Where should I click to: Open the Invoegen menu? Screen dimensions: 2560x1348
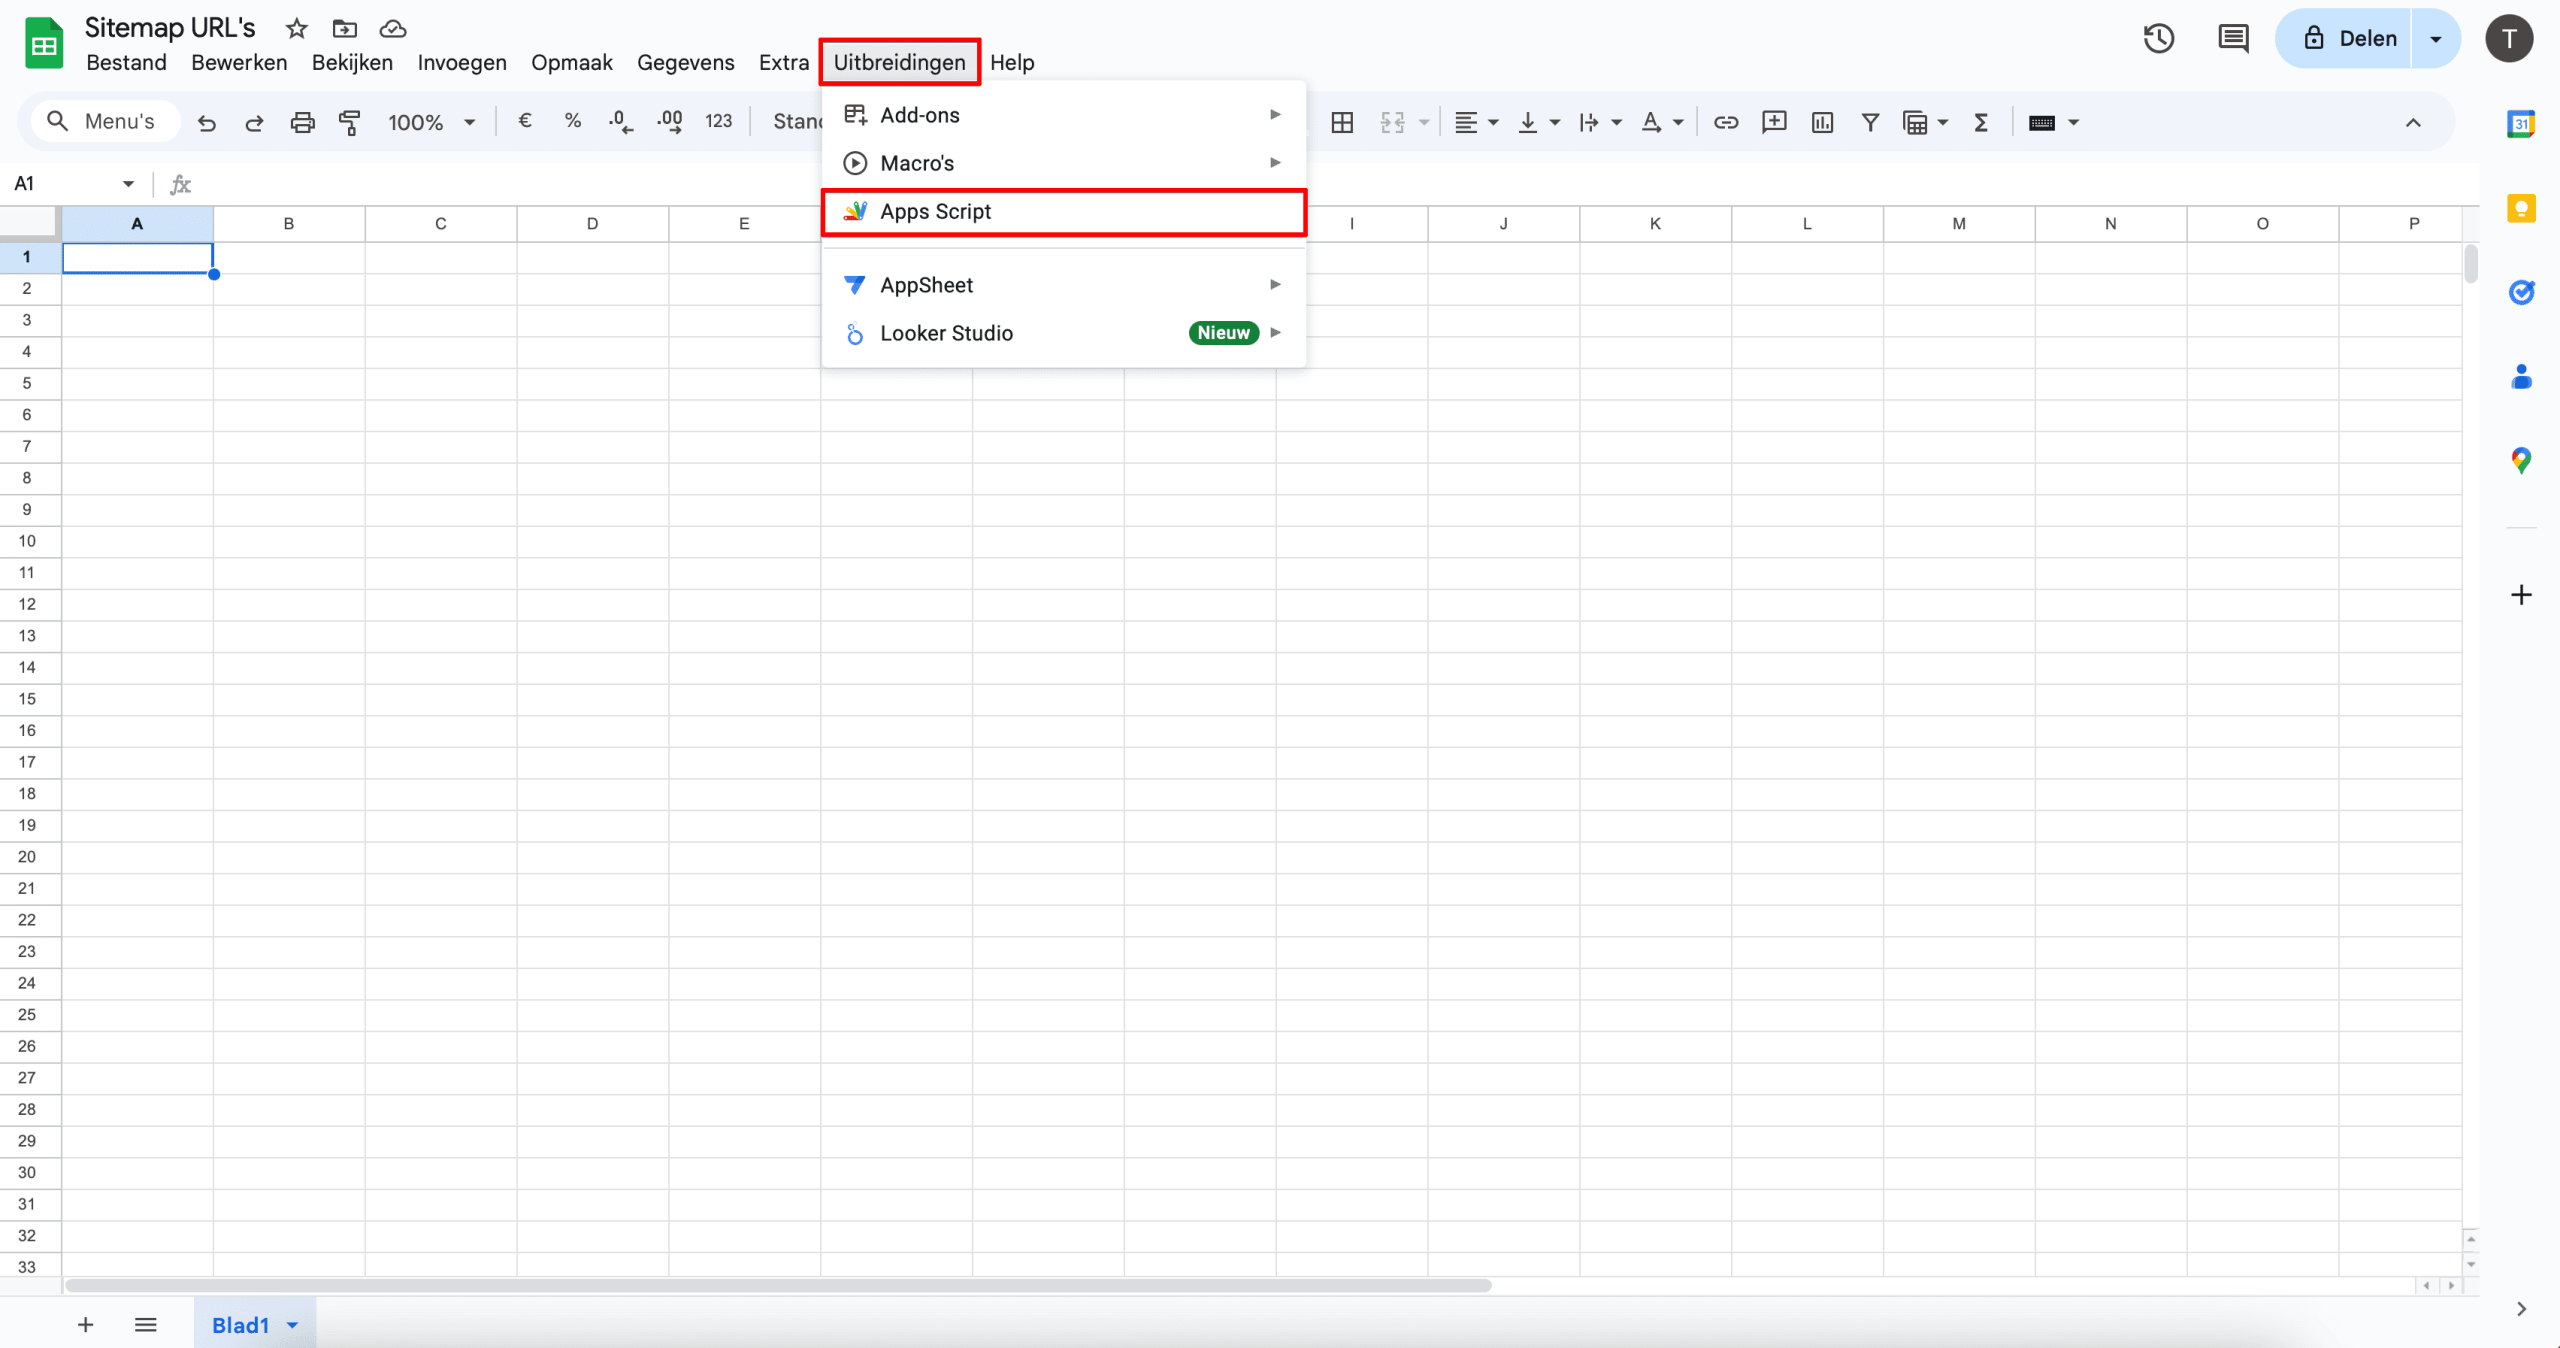click(x=462, y=62)
